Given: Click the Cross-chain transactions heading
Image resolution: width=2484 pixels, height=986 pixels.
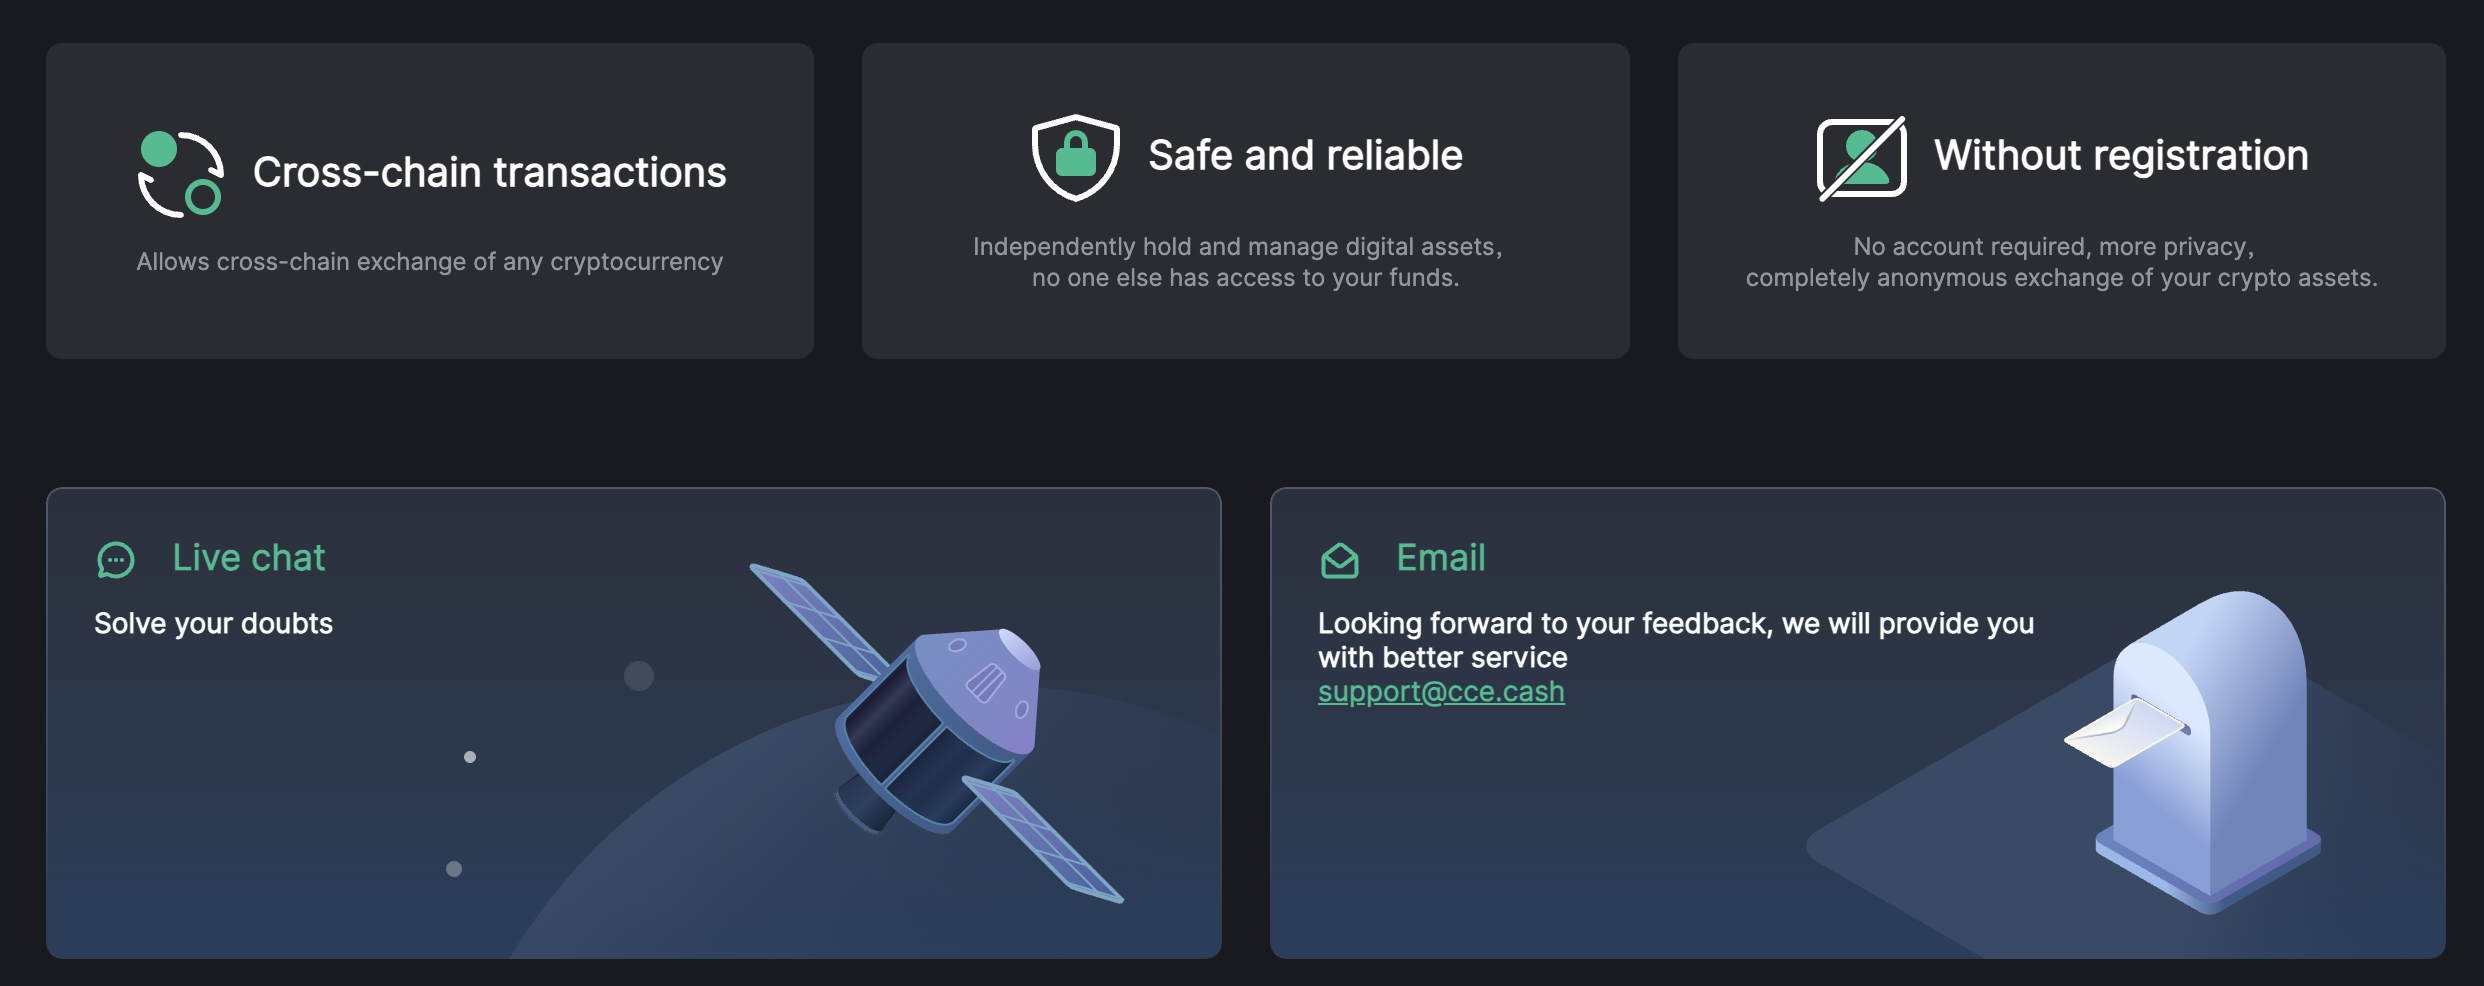Looking at the screenshot, I should pyautogui.click(x=489, y=172).
